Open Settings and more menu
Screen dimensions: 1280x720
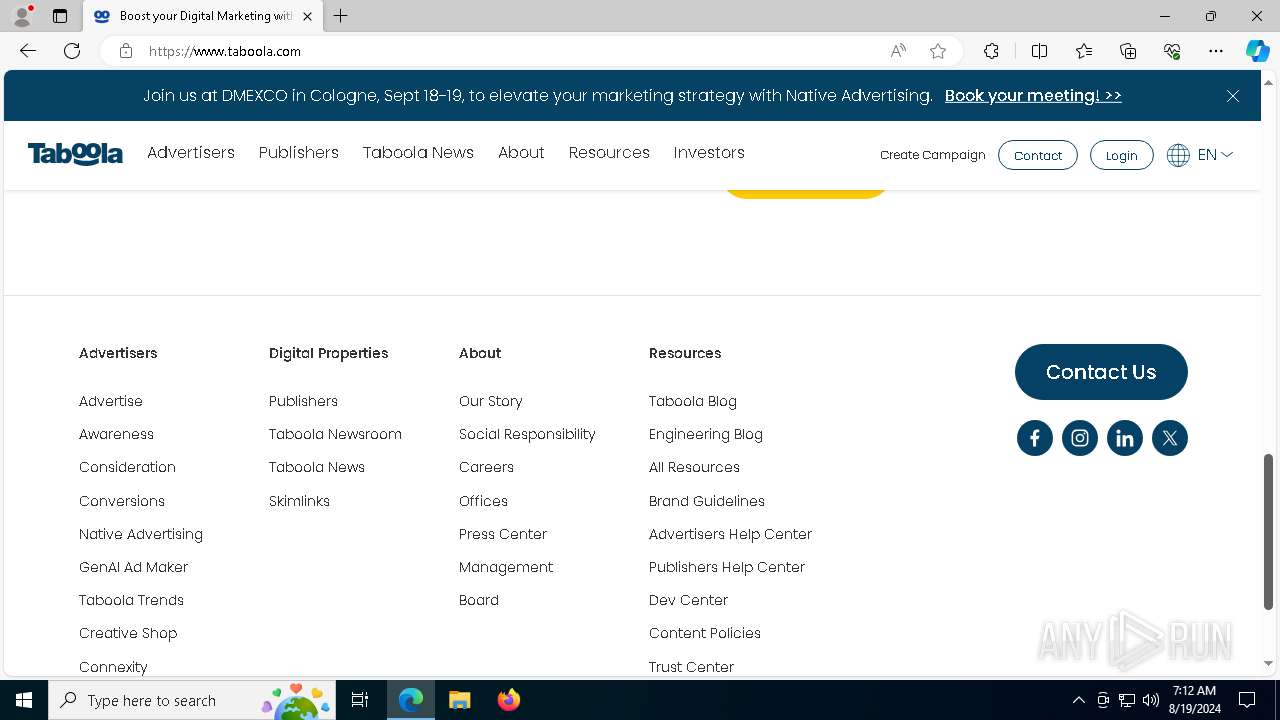[1216, 51]
